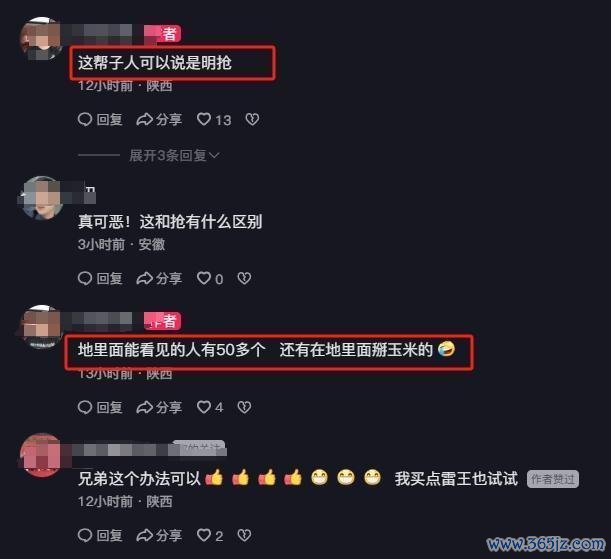Click the 作者赞过 badge

[x=553, y=479]
